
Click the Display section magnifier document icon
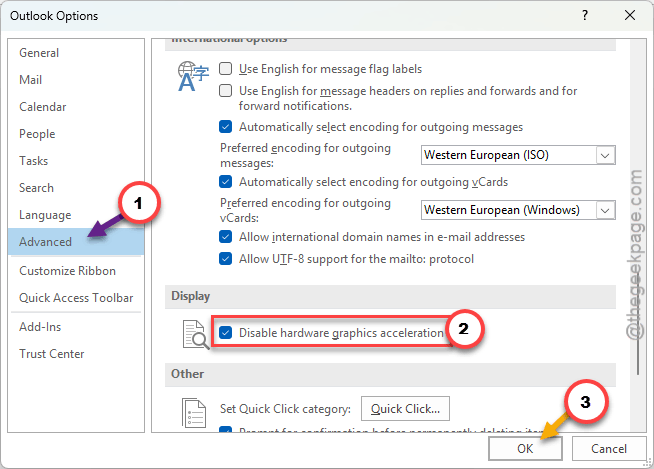(196, 334)
